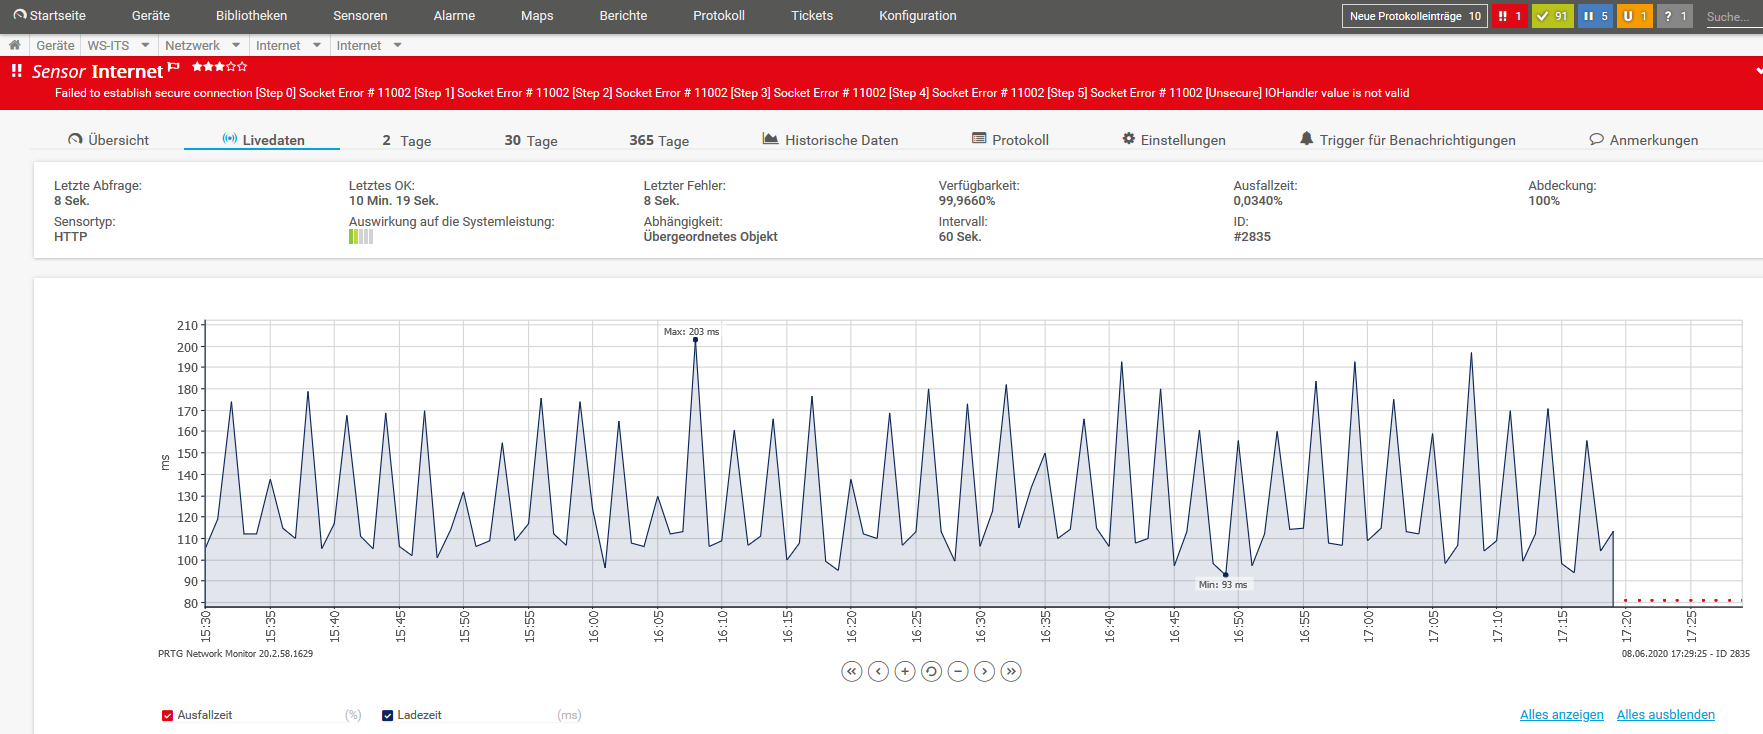
Task: Open the Alarme menu
Action: pyautogui.click(x=454, y=16)
